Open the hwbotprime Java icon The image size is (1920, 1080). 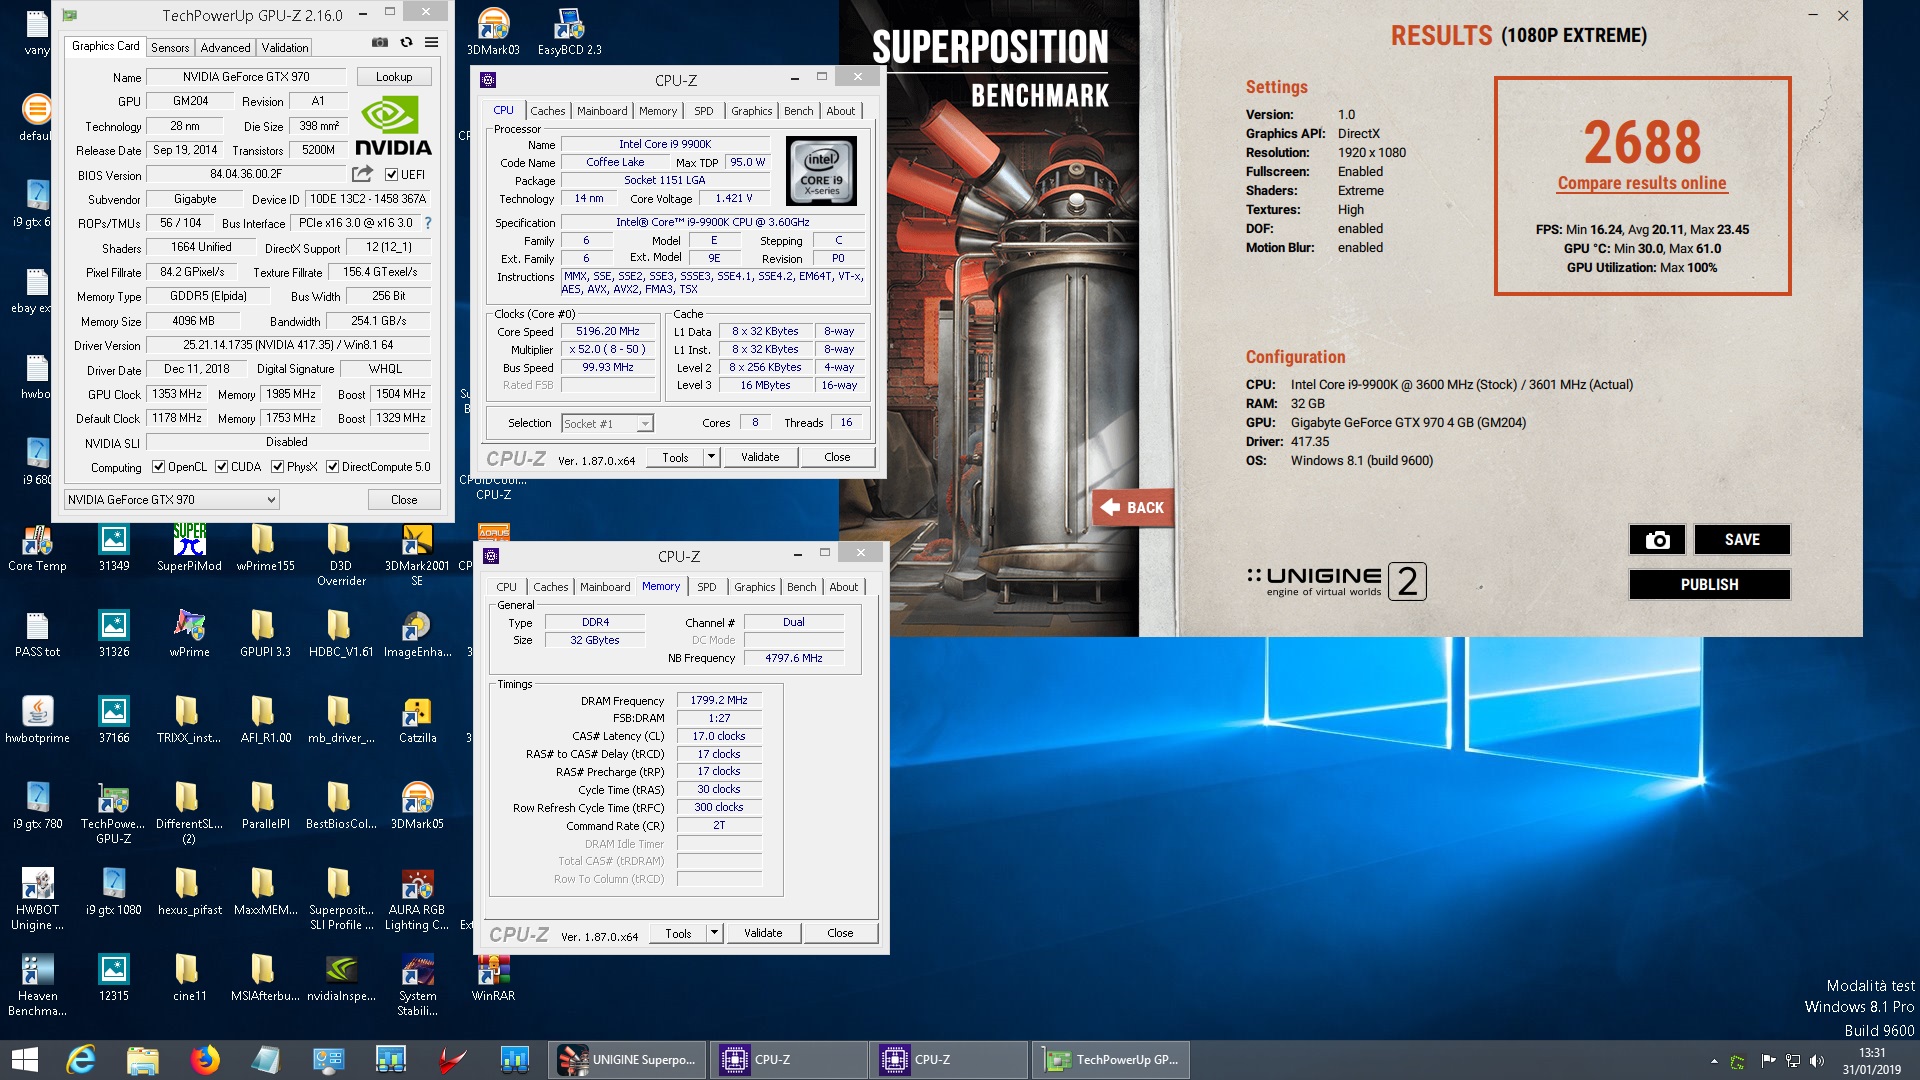pos(37,720)
